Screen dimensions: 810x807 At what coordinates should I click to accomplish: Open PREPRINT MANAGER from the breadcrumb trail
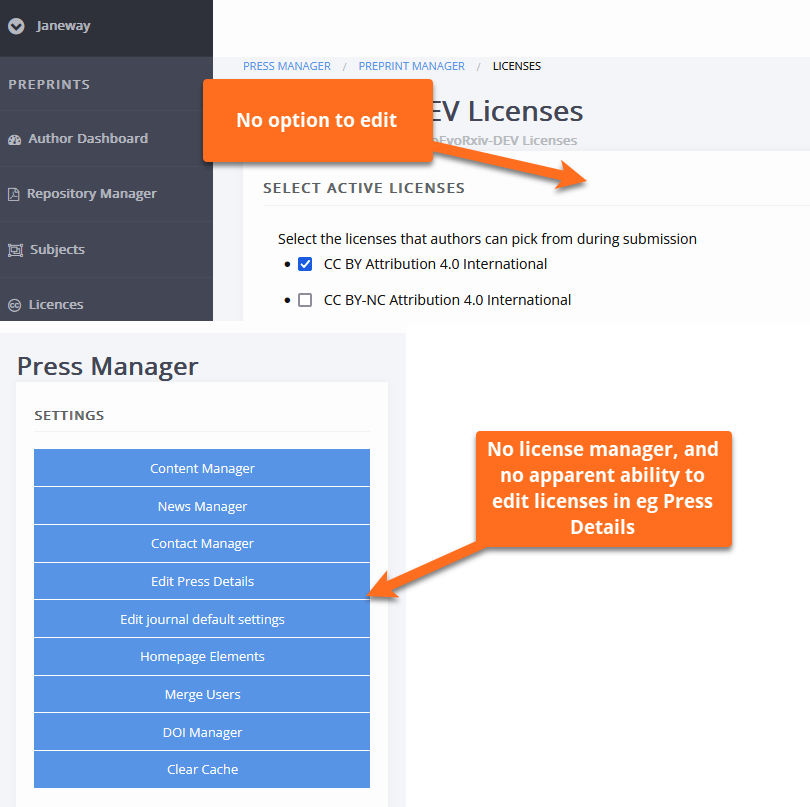[x=411, y=66]
